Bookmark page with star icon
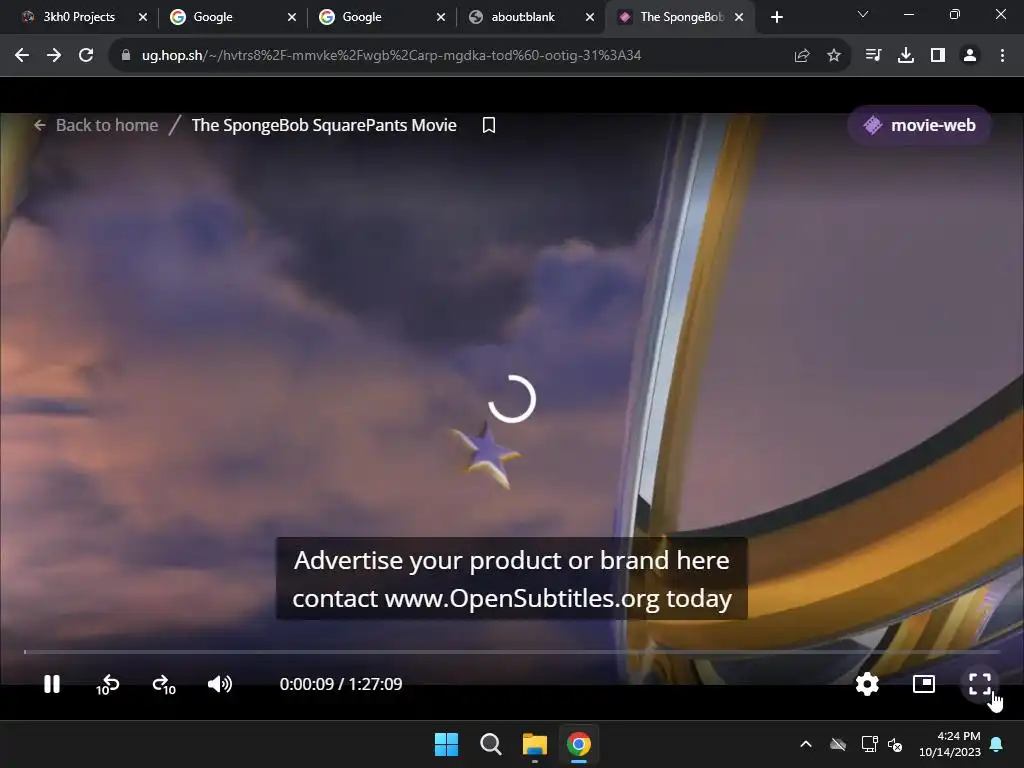This screenshot has height=768, width=1024. pyautogui.click(x=834, y=55)
